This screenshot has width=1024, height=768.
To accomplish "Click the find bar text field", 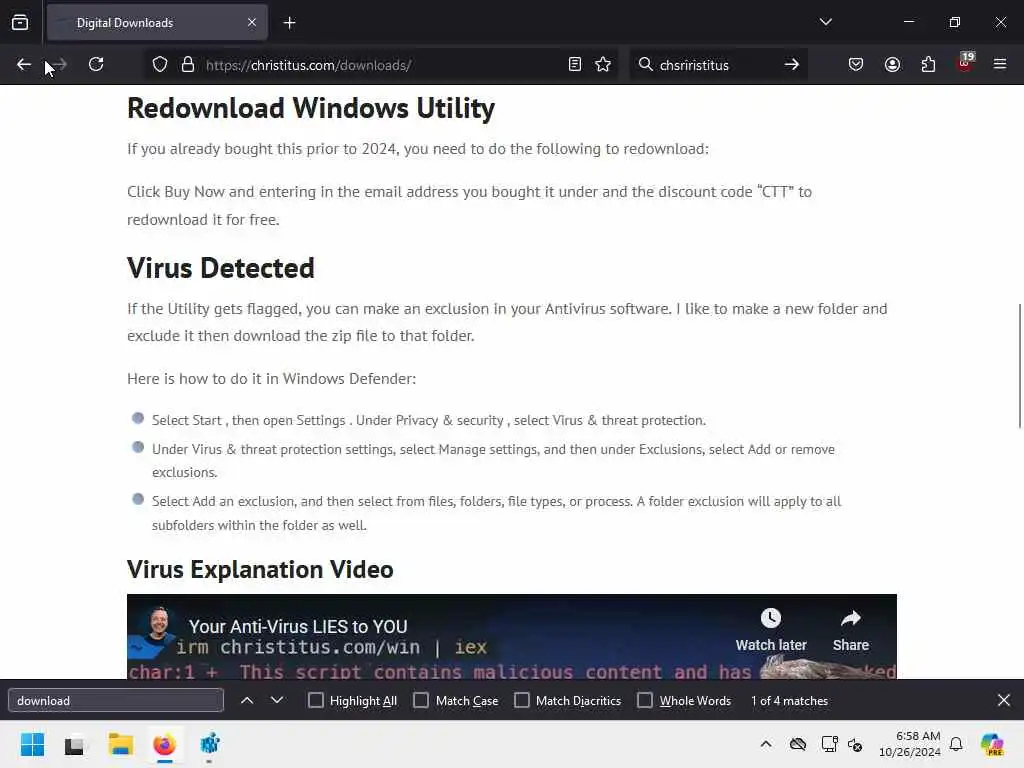I will [x=116, y=701].
